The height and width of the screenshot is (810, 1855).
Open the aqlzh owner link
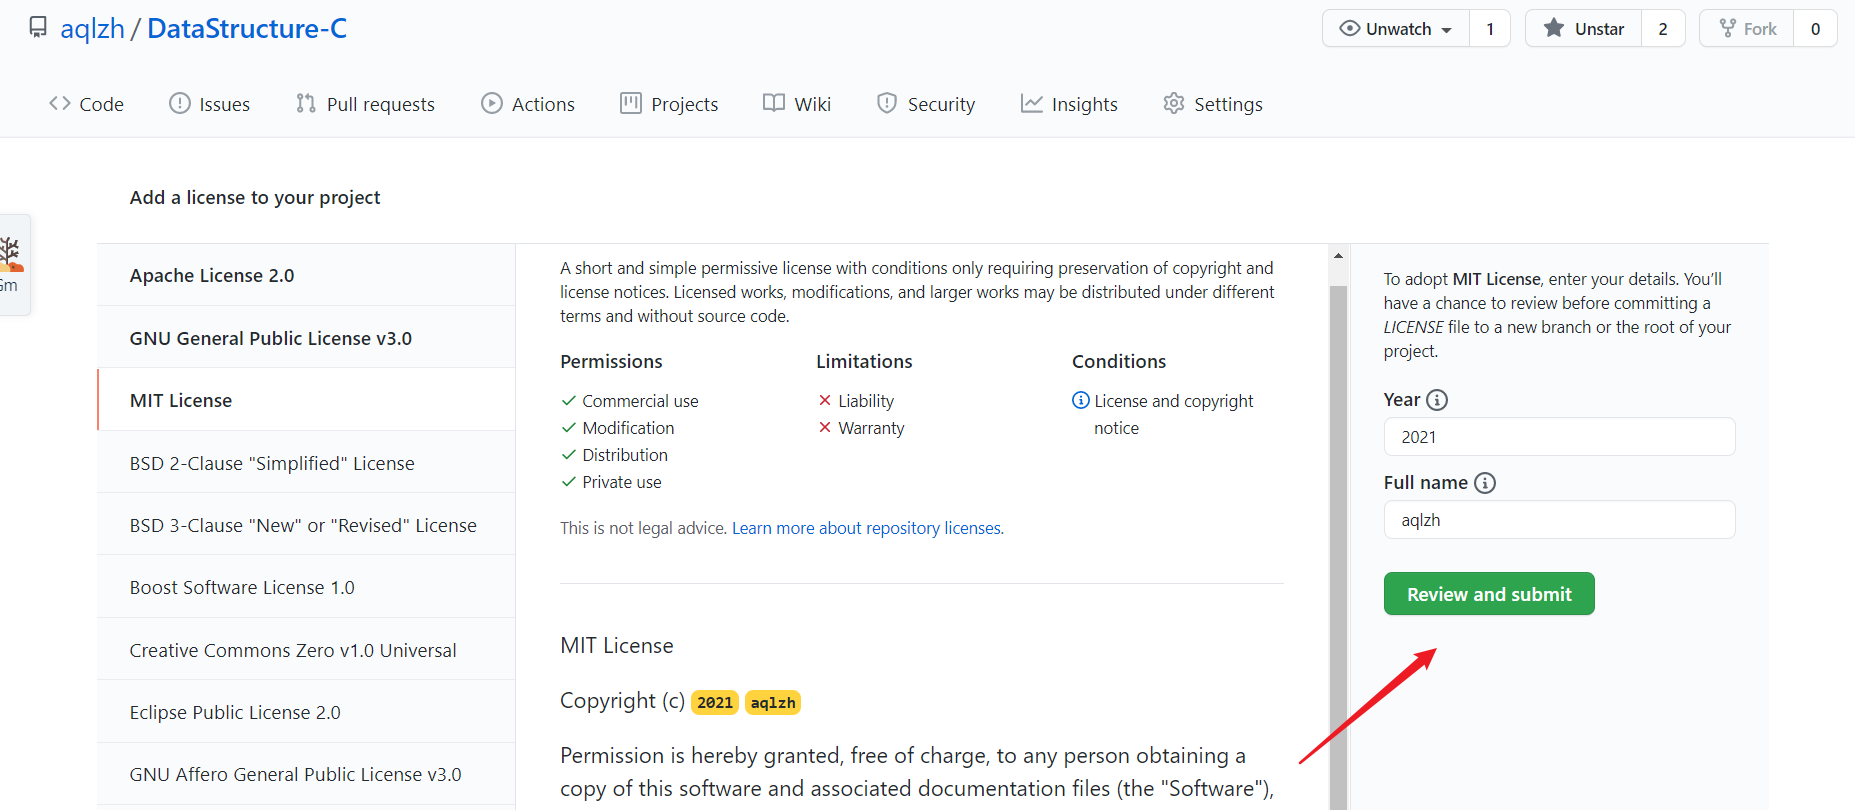point(92,28)
